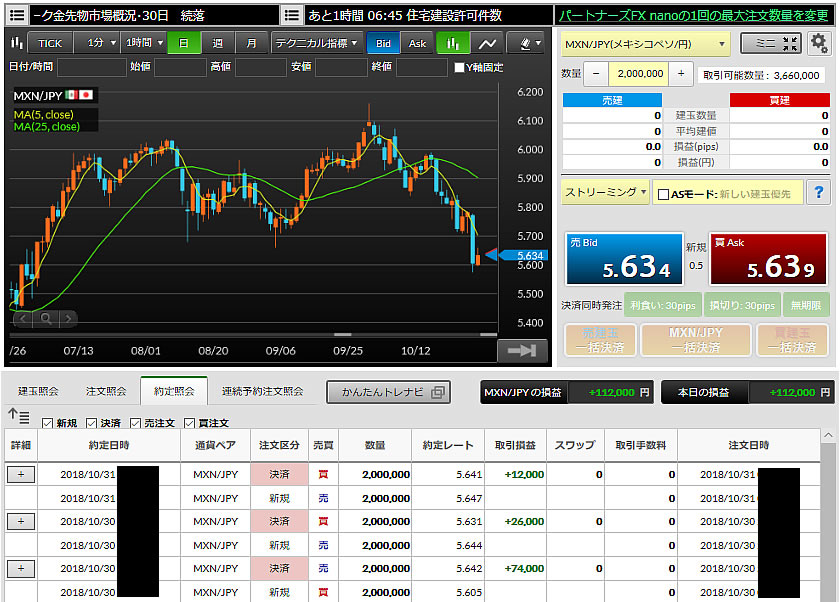This screenshot has height=602, width=840.
Task: Click 売建玉一括決済 button
Action: point(601,340)
